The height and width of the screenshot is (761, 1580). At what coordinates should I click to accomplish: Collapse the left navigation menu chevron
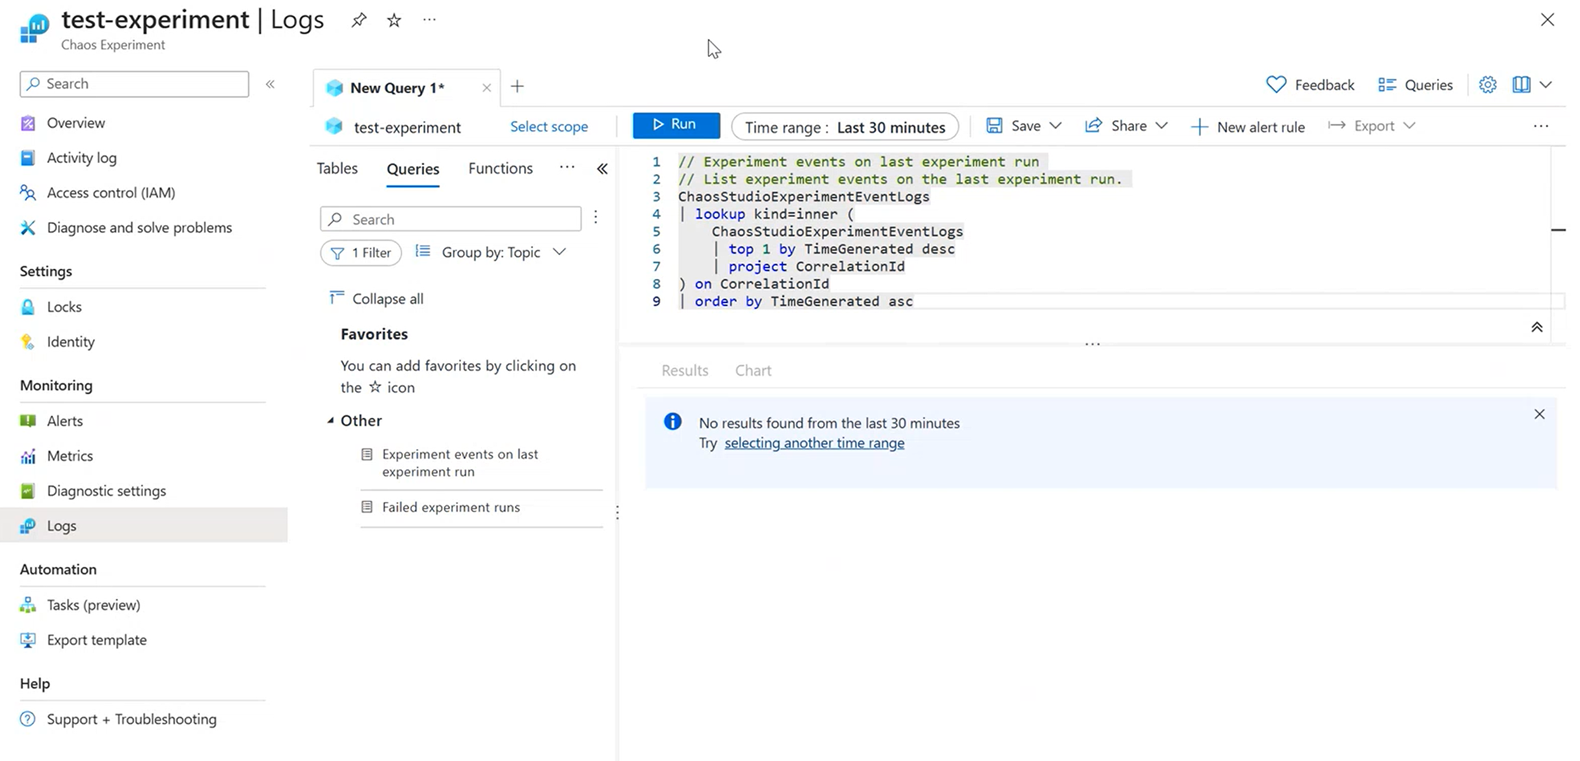[270, 84]
